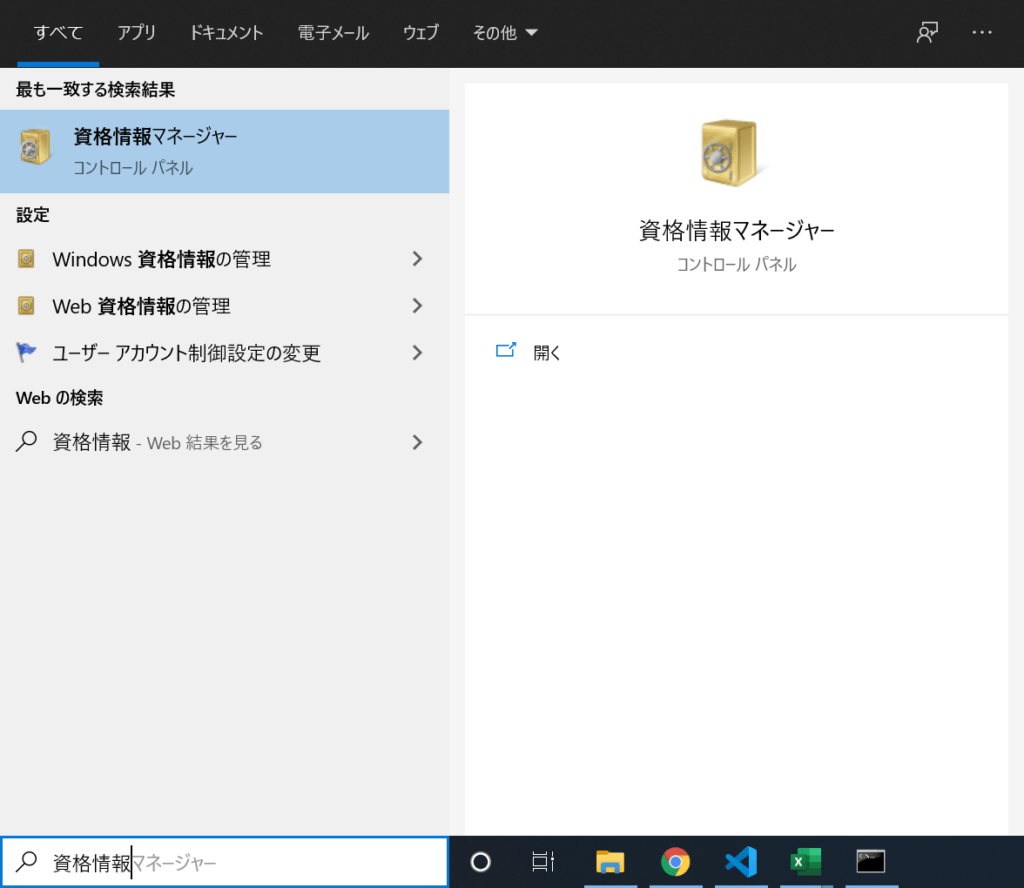Search the web for 資格情報
The image size is (1024, 888).
pyautogui.click(x=202, y=443)
